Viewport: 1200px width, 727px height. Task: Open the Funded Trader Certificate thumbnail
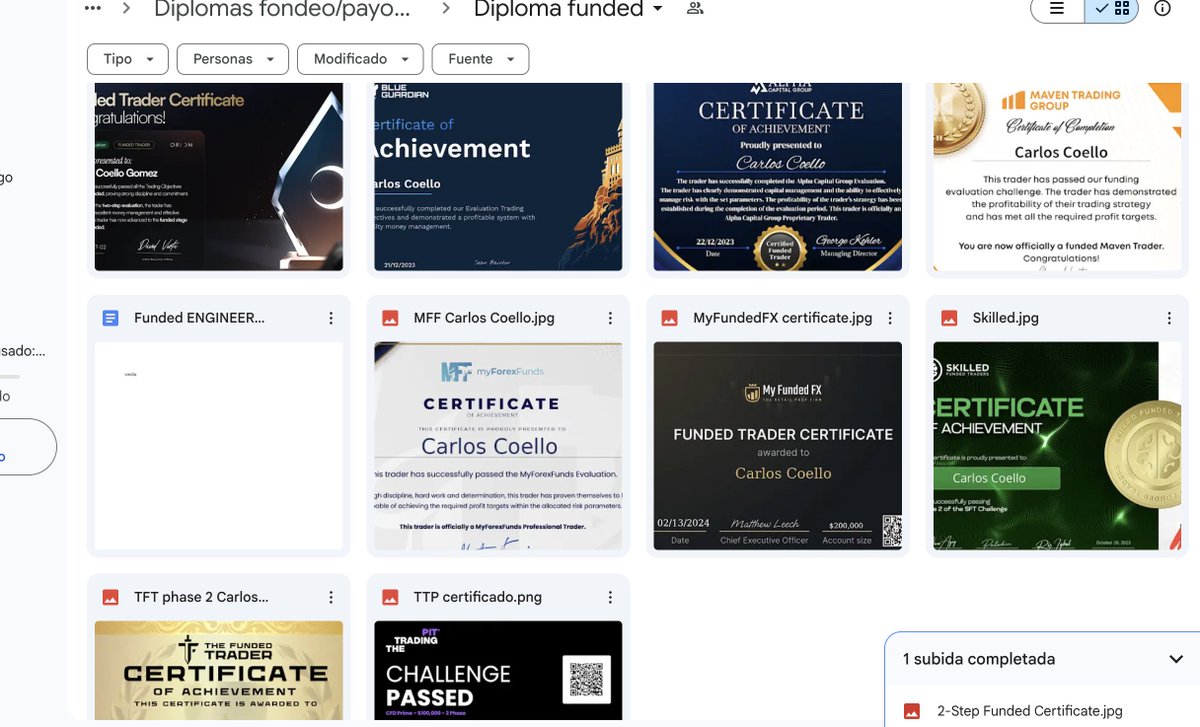219,178
